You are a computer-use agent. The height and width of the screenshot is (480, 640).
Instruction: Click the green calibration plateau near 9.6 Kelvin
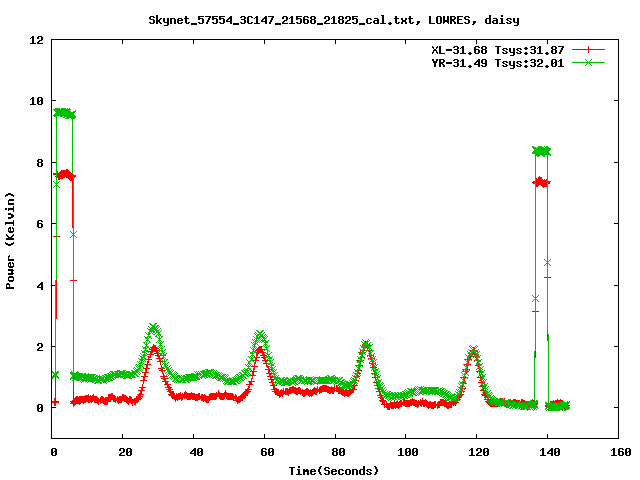pyautogui.click(x=64, y=113)
